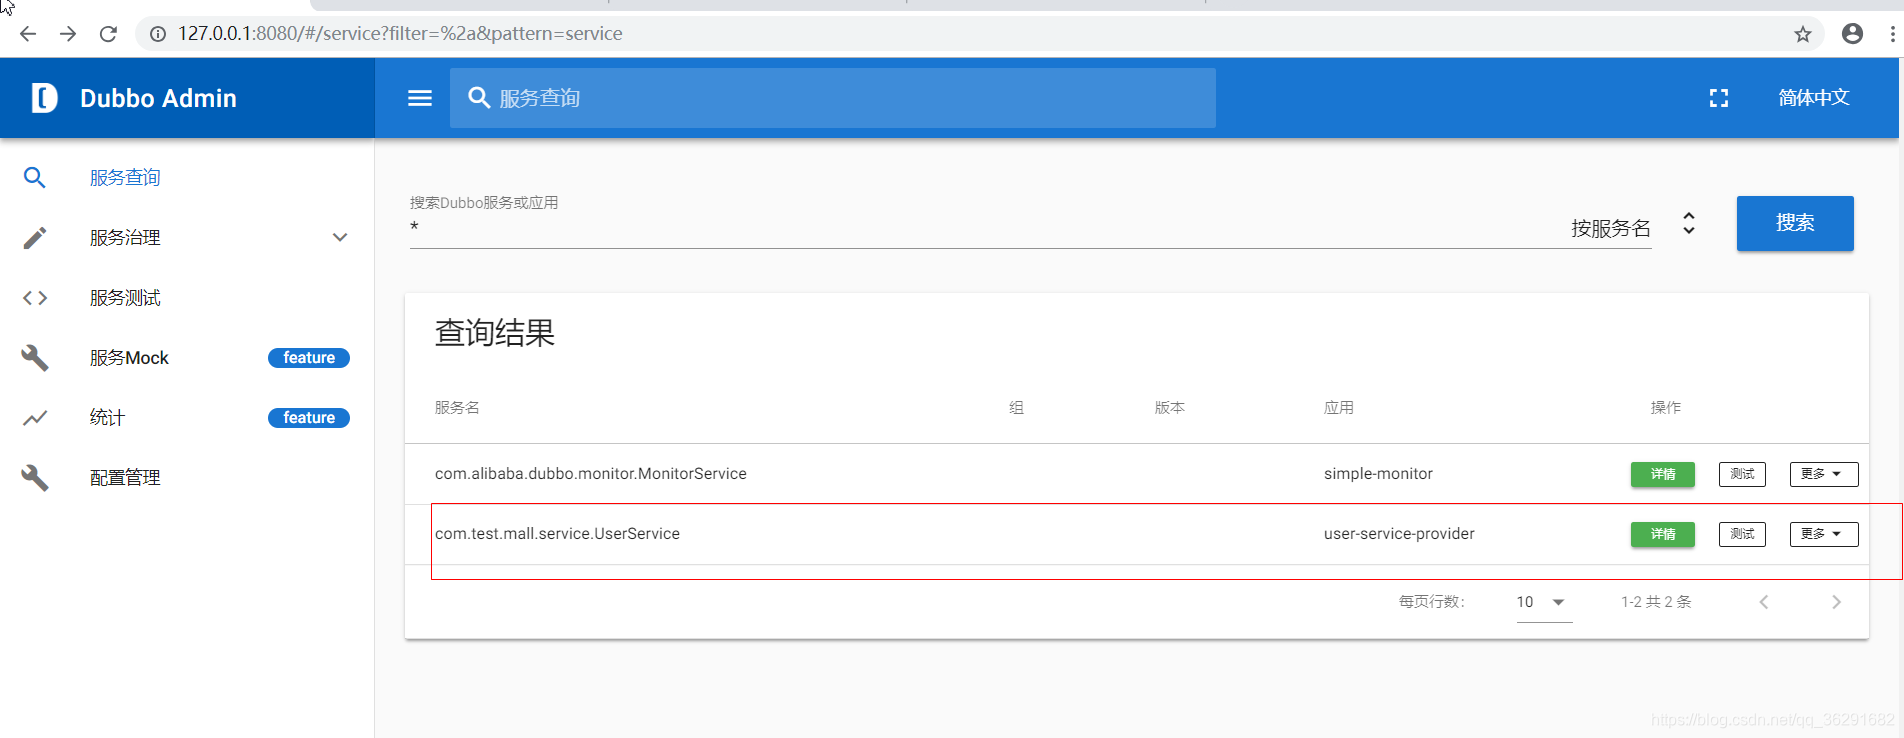Toggle the hamburger navigation menu
Viewport: 1904px width, 738px height.
click(420, 98)
